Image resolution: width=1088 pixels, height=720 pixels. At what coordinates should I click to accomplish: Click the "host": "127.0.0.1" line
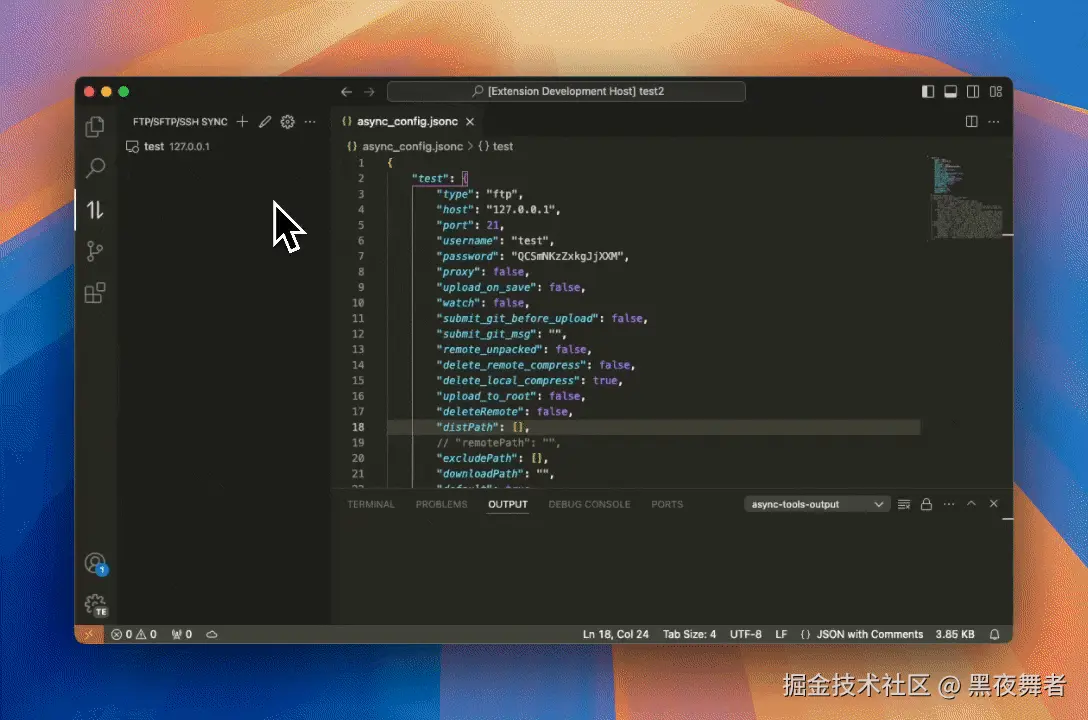(498, 209)
